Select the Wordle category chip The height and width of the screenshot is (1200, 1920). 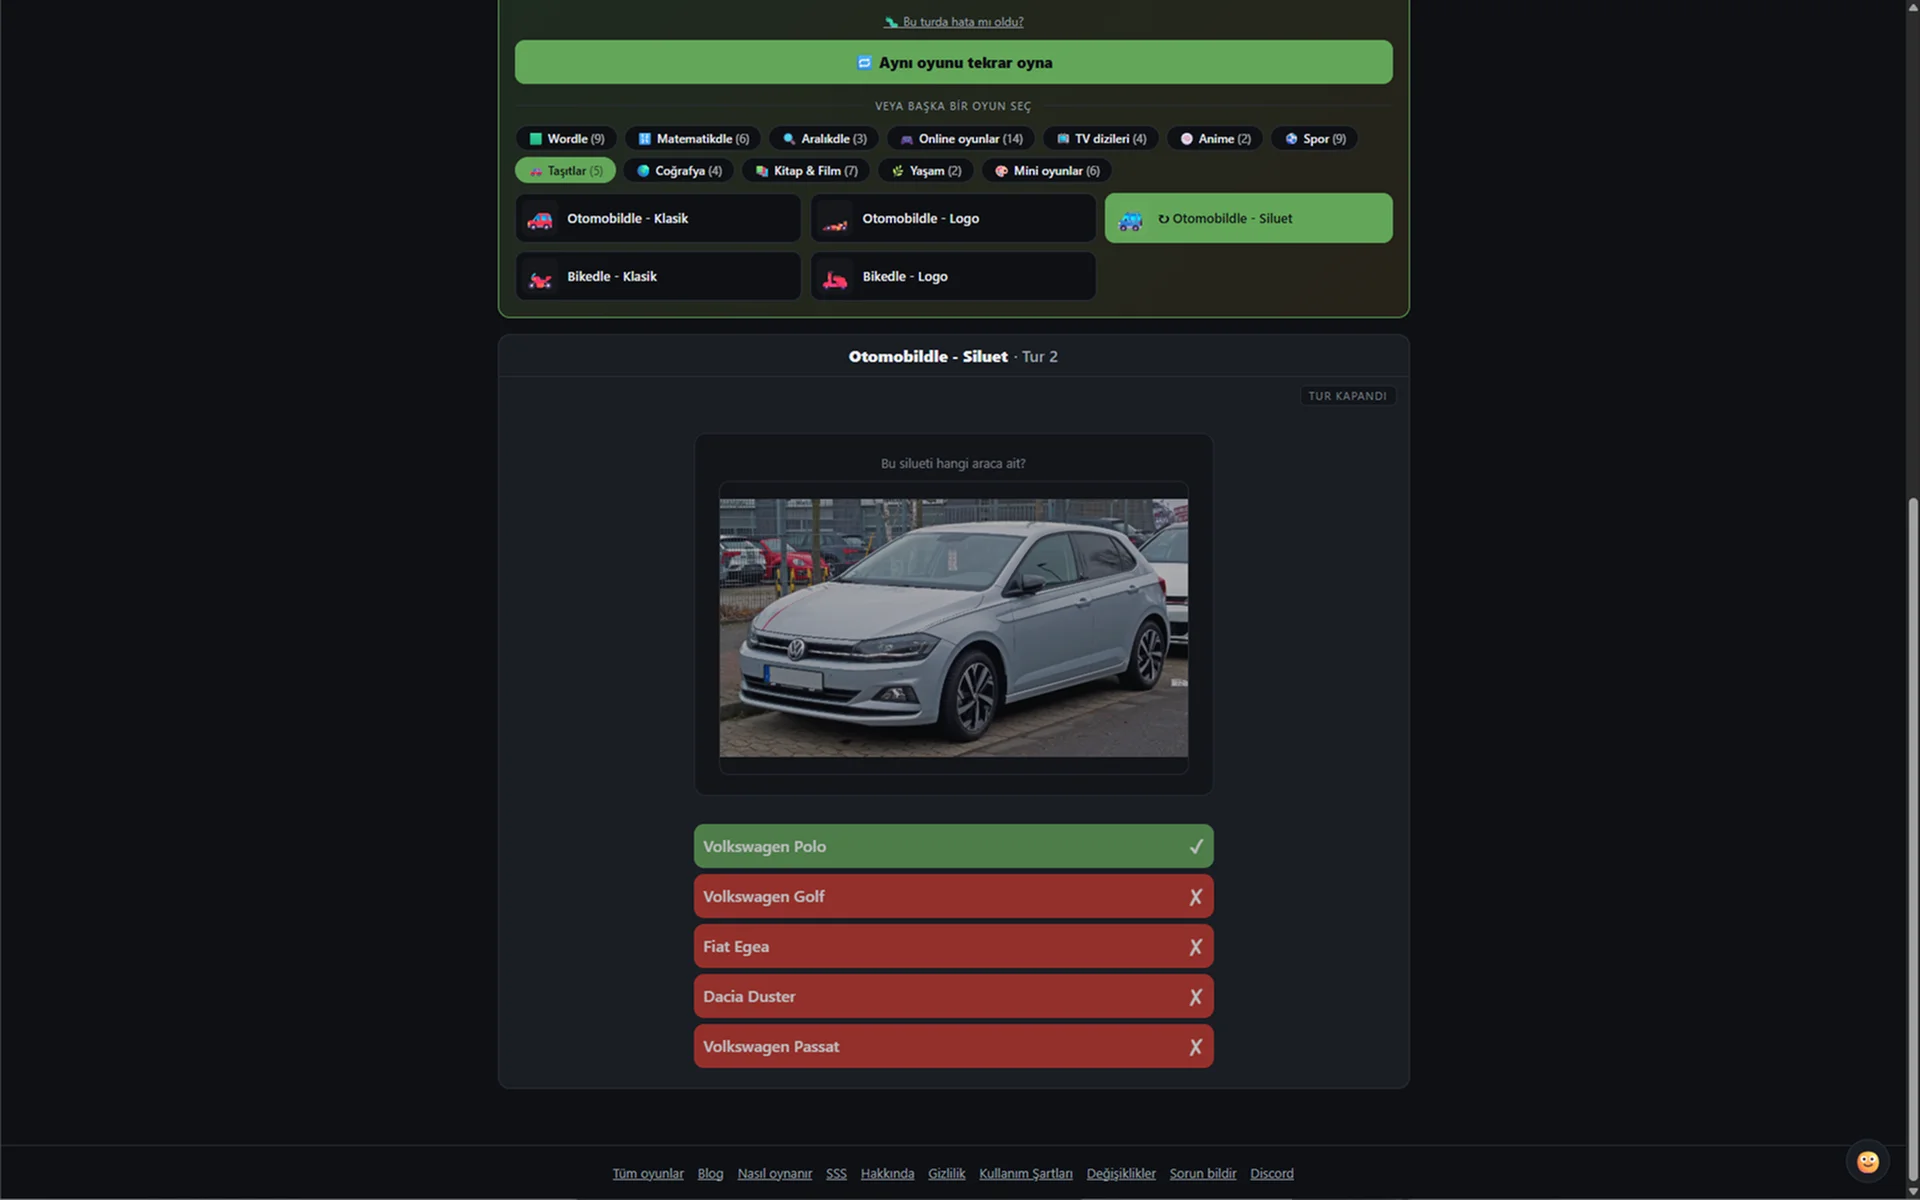pos(566,139)
